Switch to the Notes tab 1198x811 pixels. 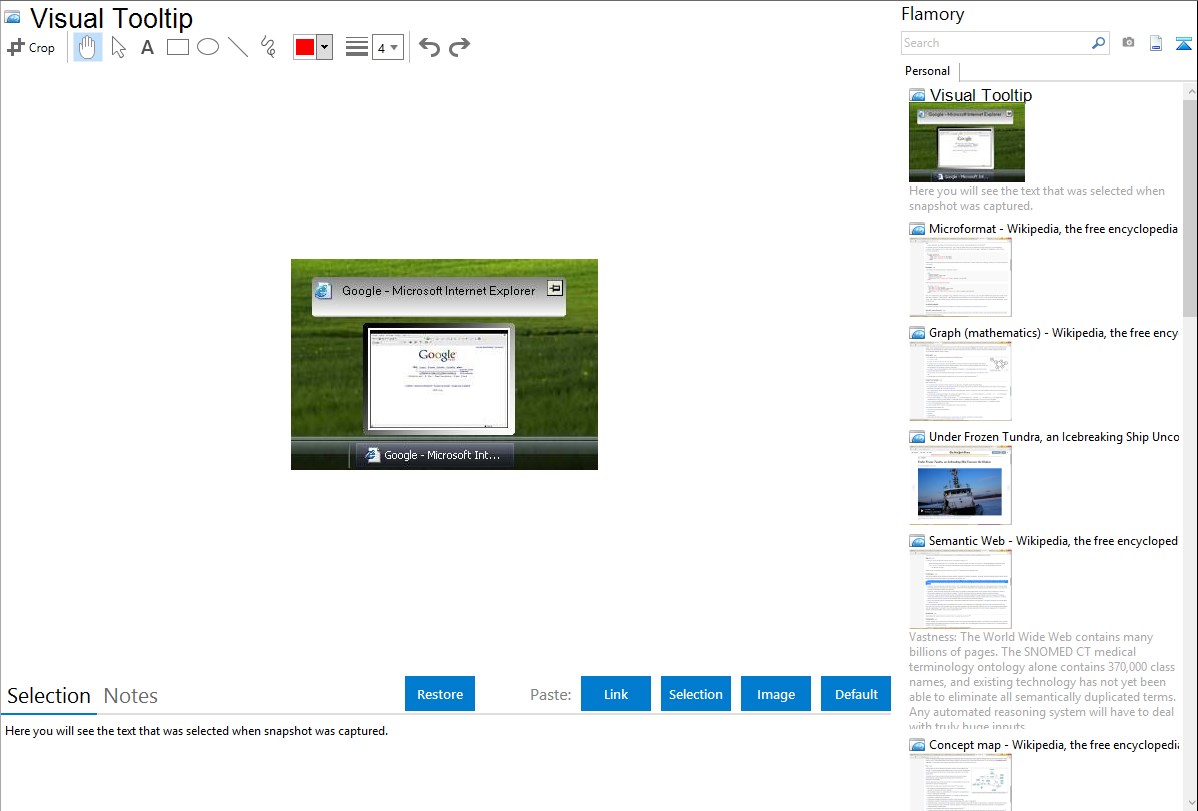[x=131, y=696]
